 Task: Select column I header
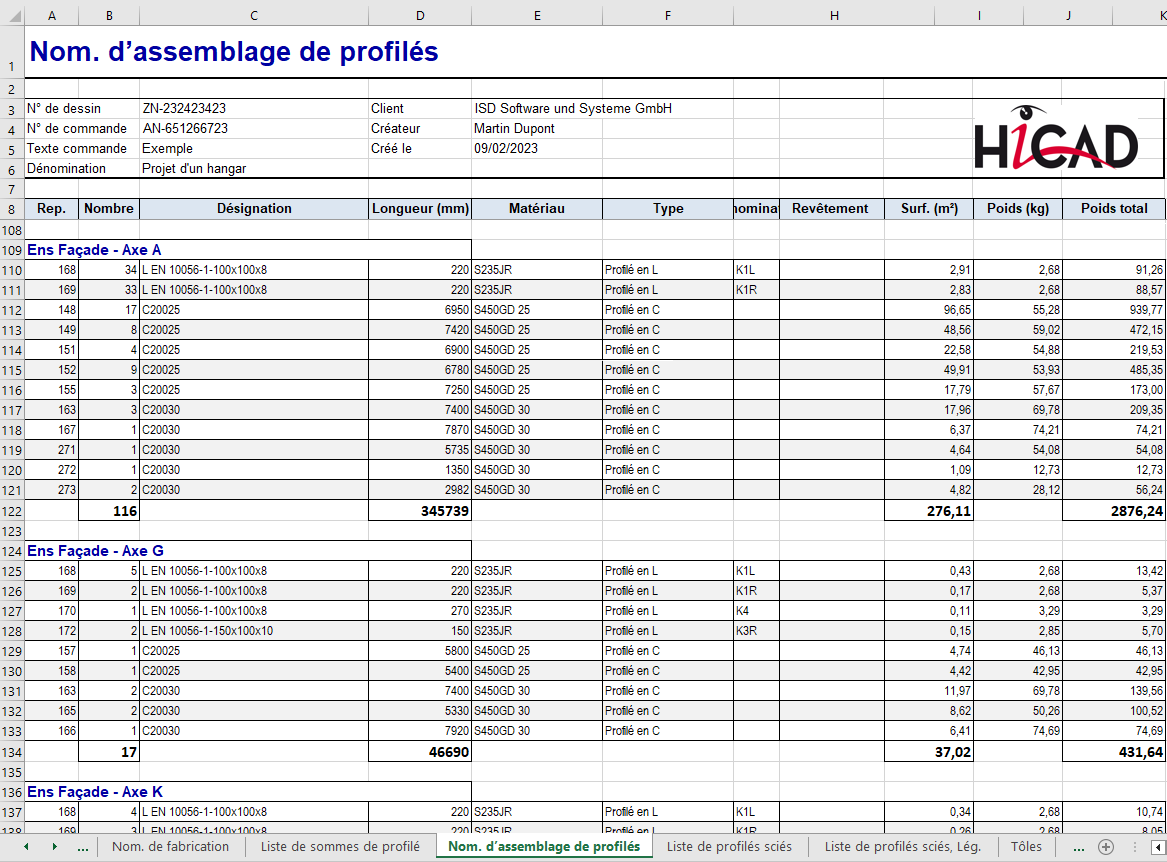pos(979,15)
